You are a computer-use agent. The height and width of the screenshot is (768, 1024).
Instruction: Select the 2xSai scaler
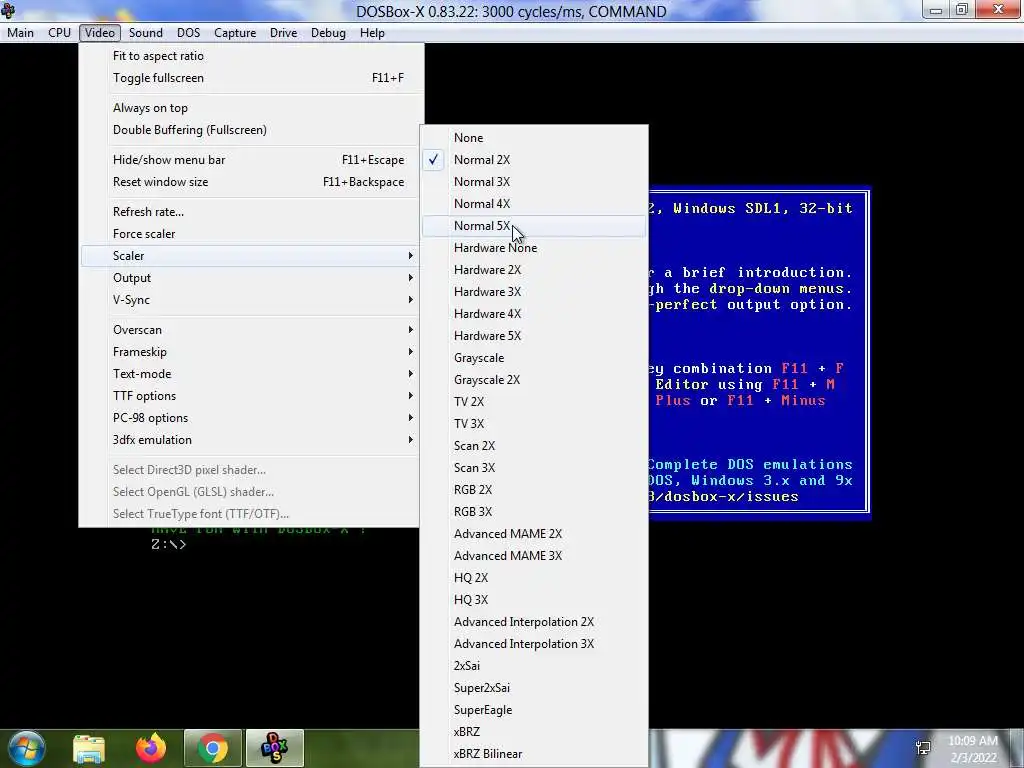(534, 666)
